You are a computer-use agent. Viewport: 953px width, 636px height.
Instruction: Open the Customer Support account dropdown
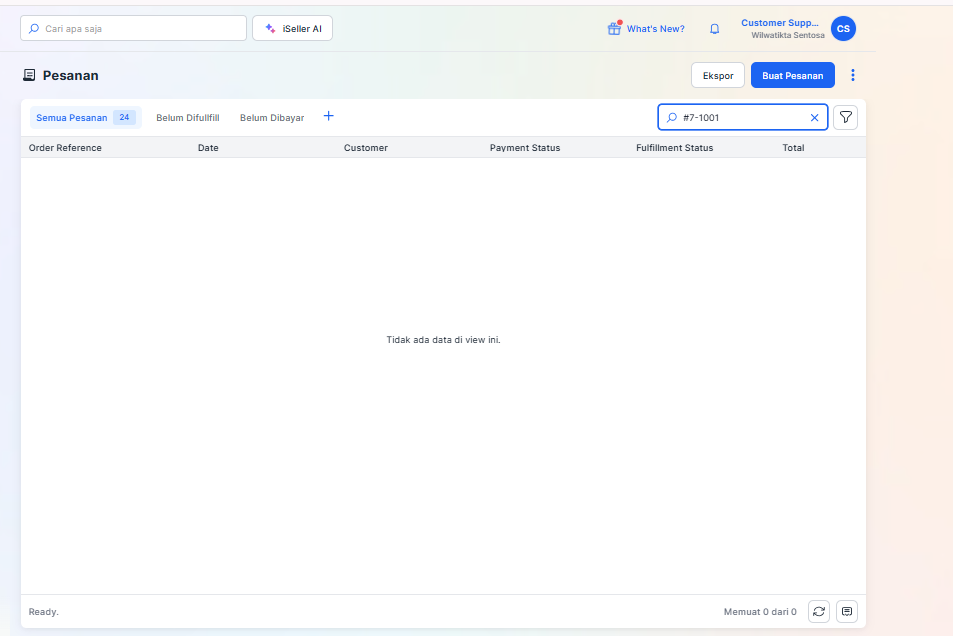point(782,28)
